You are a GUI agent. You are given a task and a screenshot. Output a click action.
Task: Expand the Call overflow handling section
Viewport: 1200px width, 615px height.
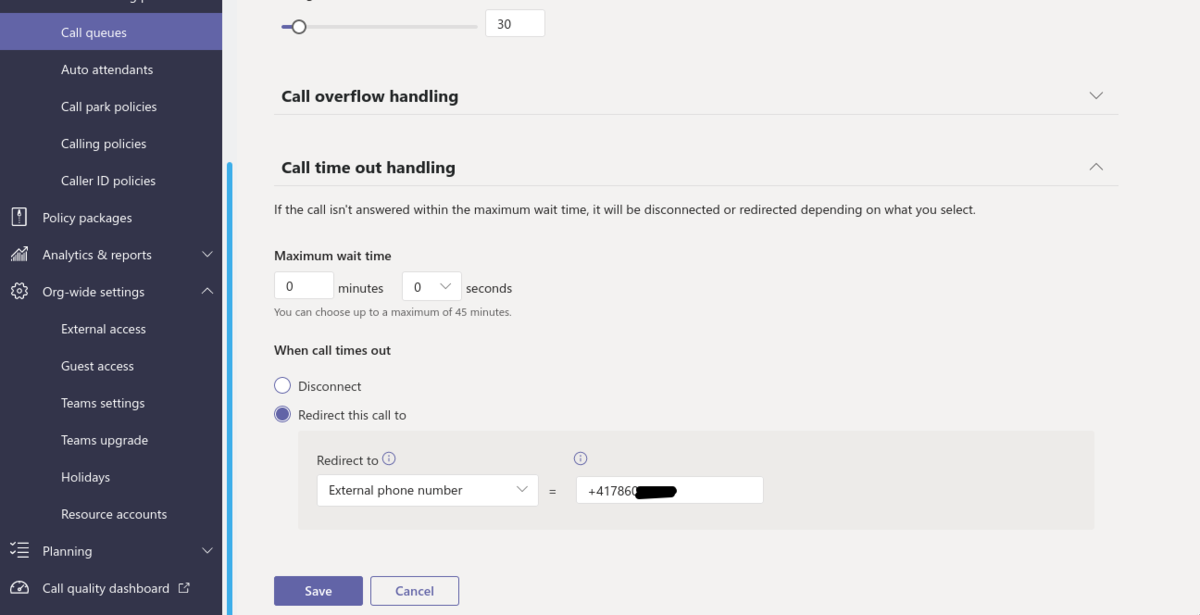tap(1096, 95)
